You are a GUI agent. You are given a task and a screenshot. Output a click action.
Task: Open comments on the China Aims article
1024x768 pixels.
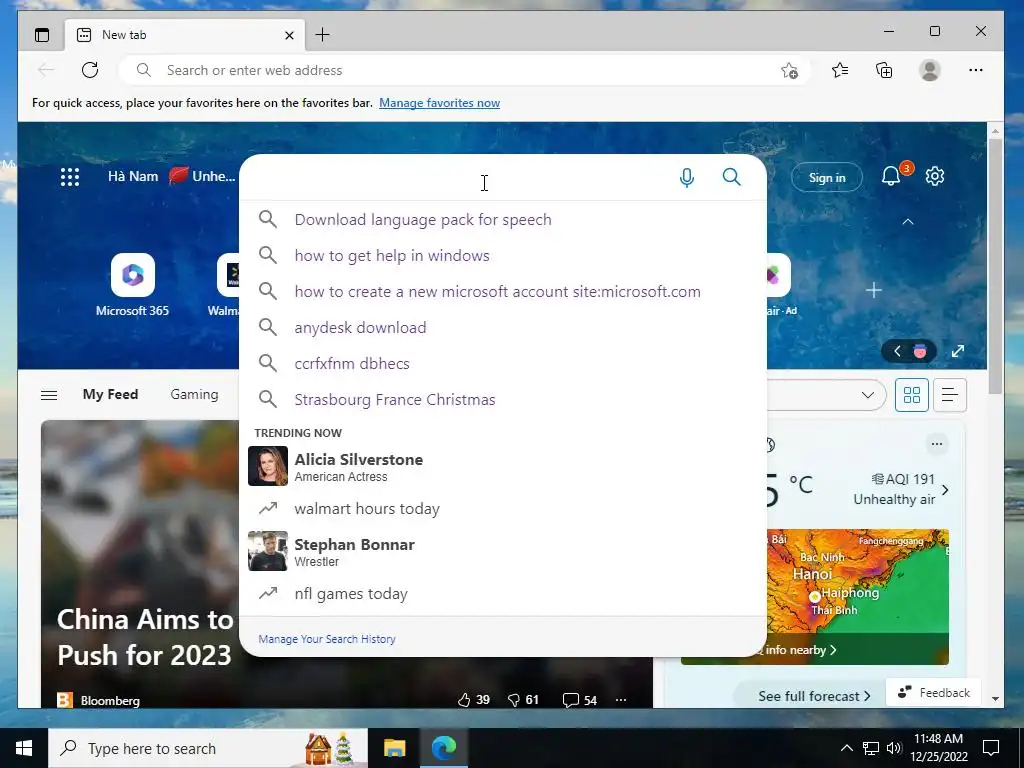[580, 700]
